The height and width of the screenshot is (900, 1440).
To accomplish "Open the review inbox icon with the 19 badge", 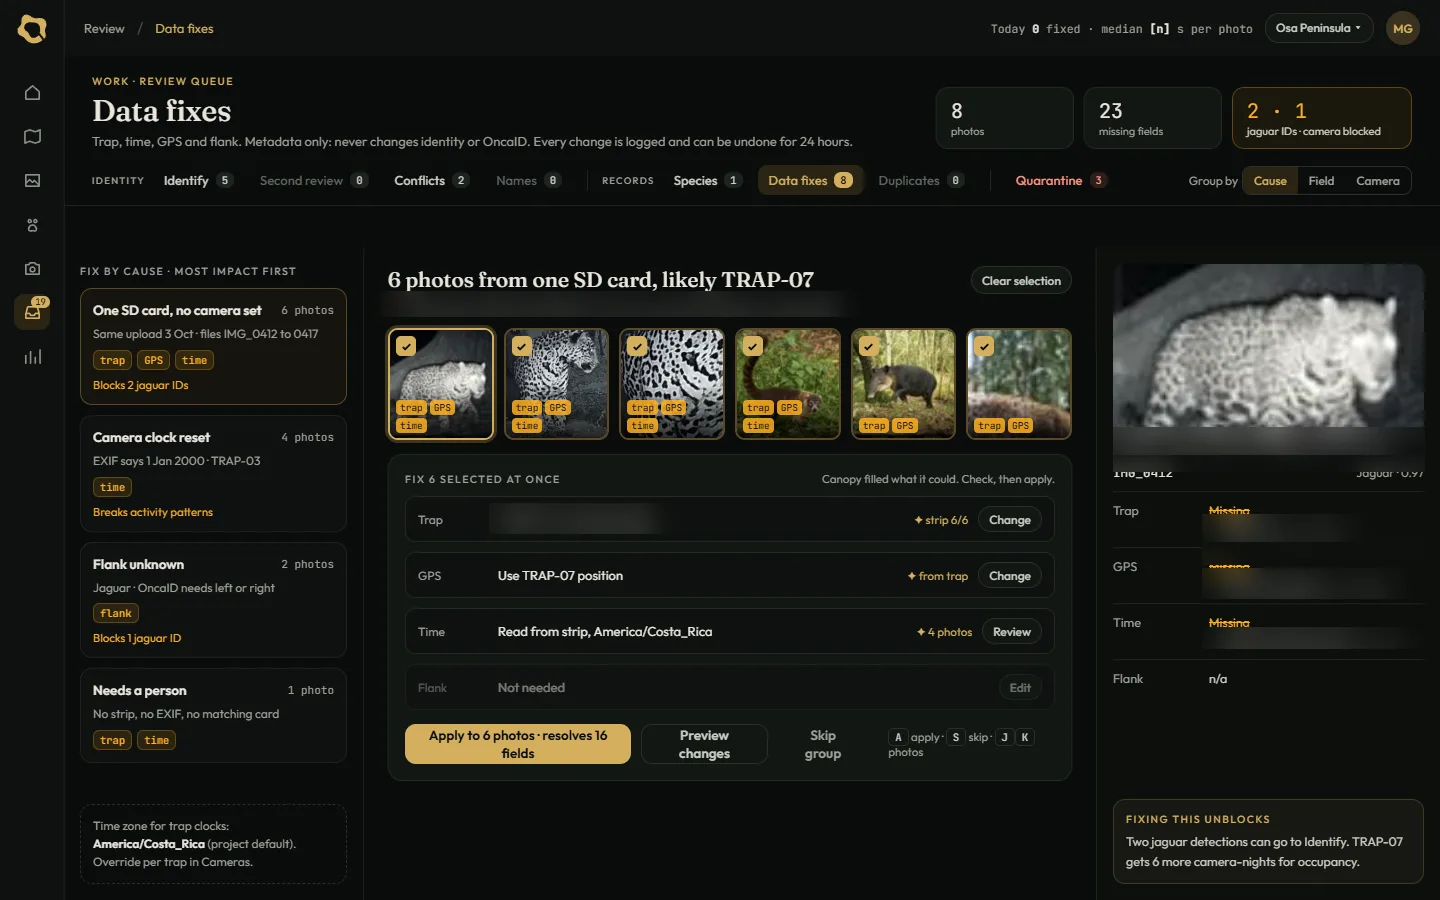I will [32, 312].
